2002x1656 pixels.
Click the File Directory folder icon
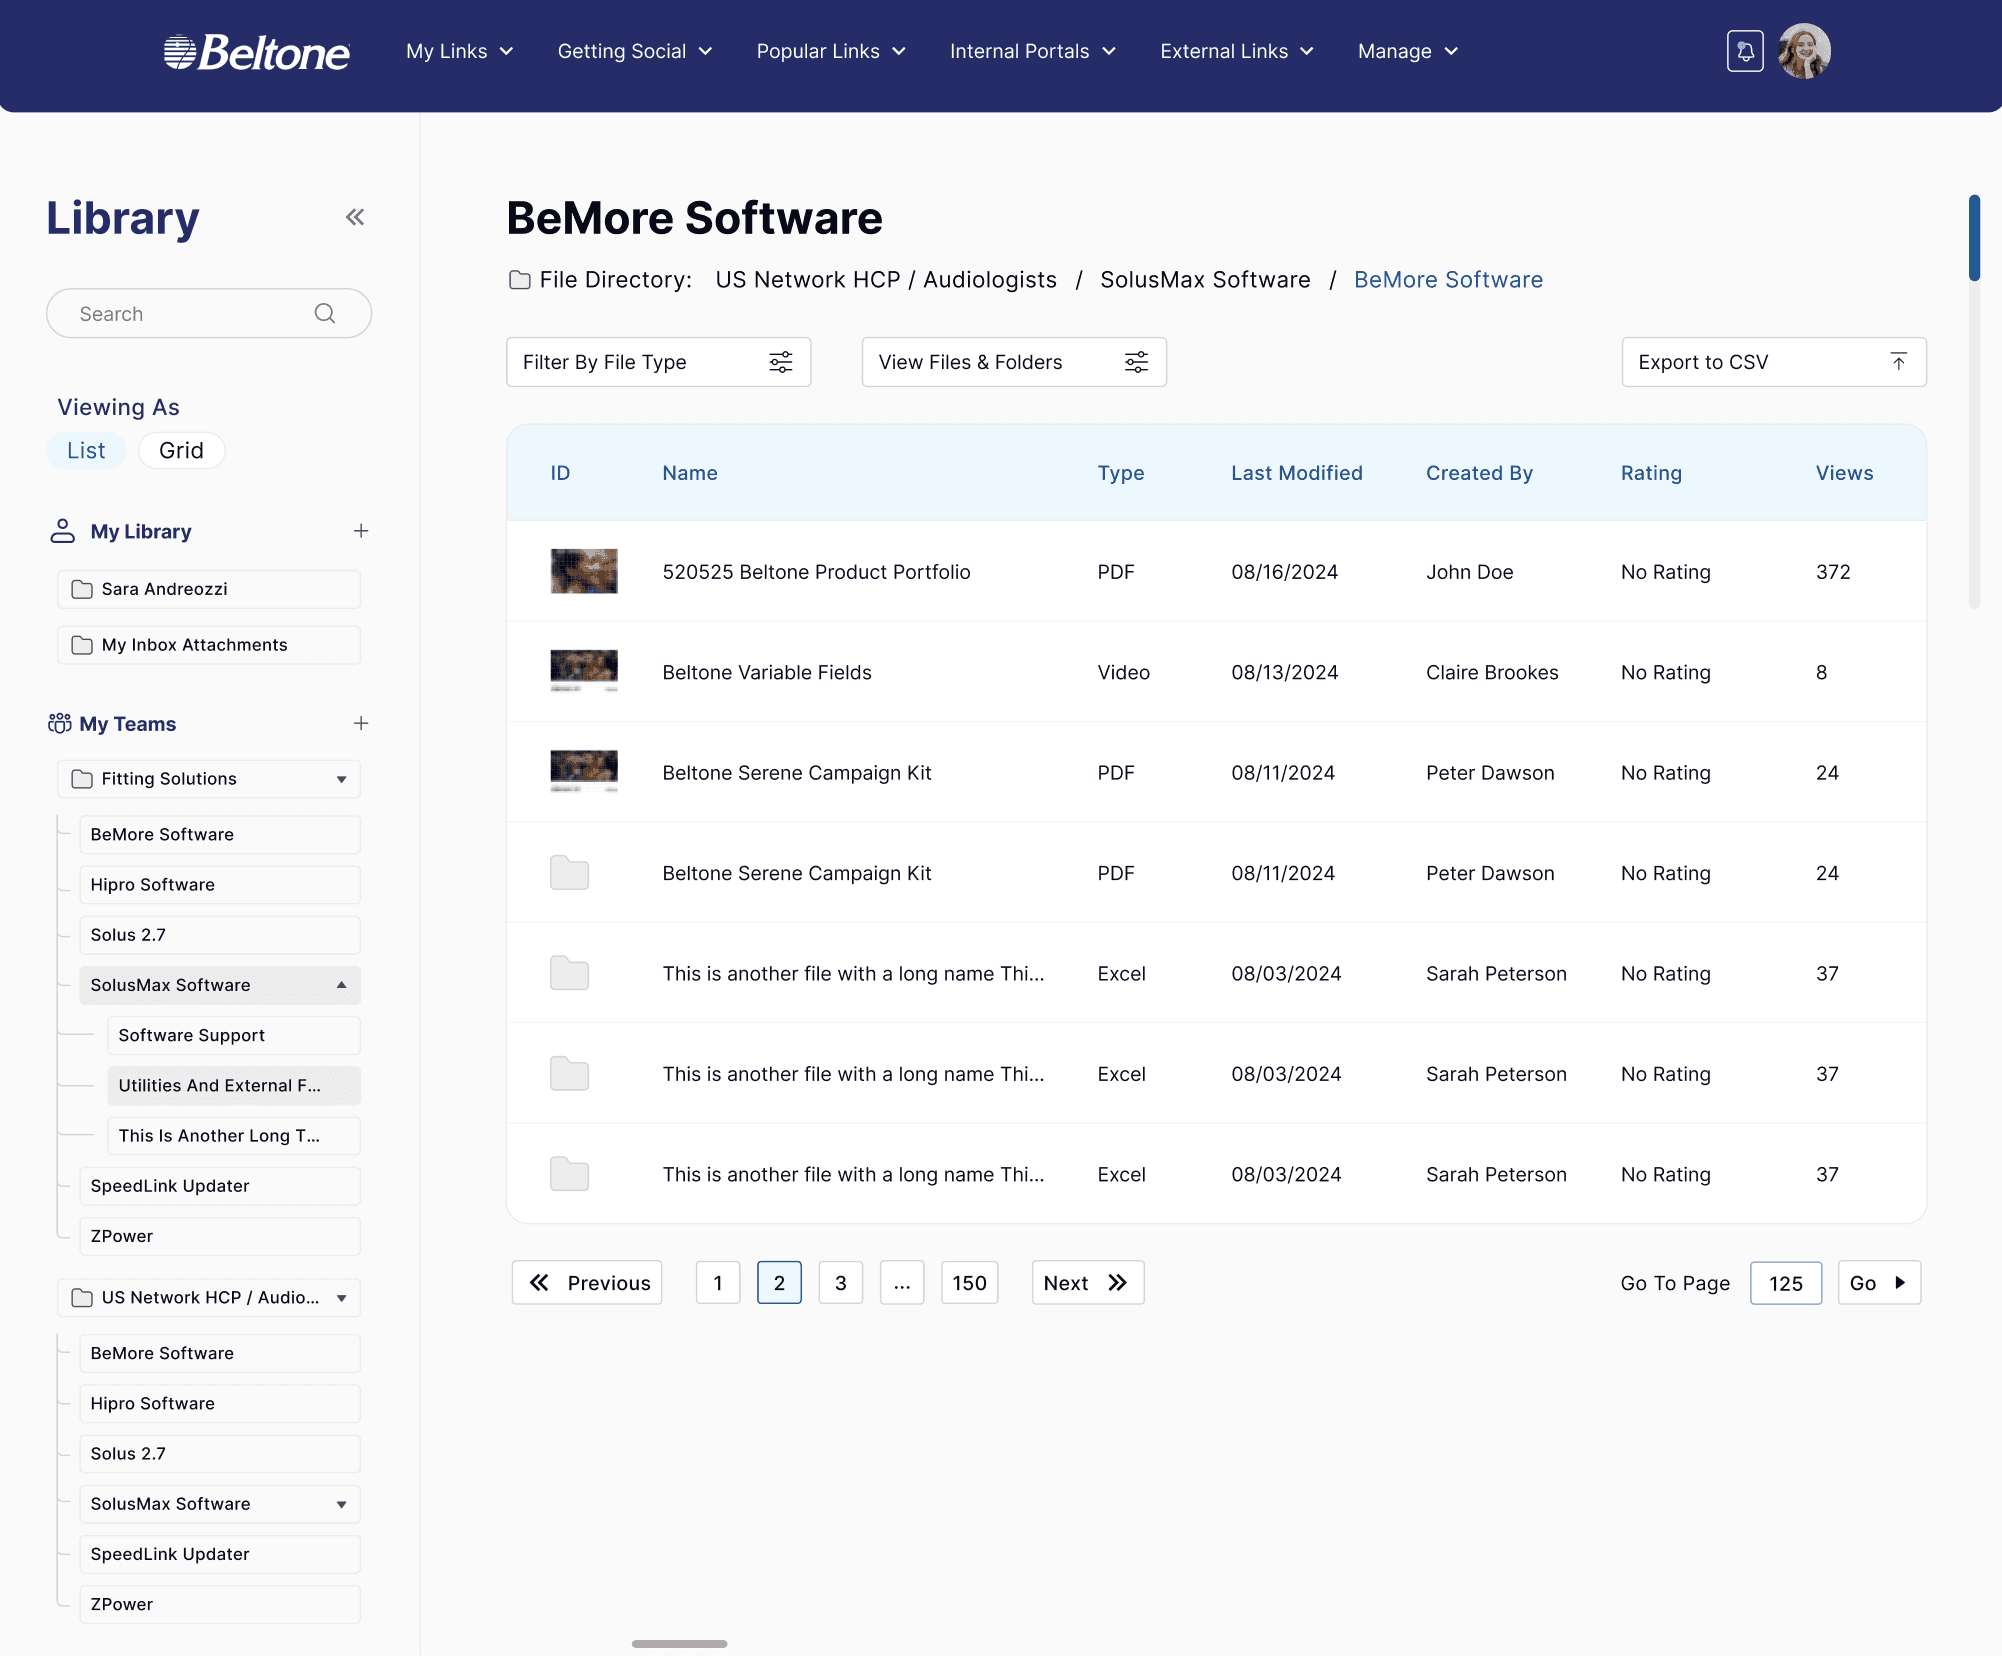coord(520,280)
